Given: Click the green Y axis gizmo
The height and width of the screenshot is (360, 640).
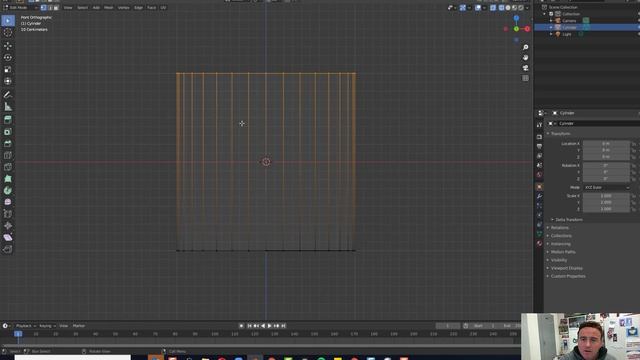Looking at the screenshot, I should (x=516, y=29).
